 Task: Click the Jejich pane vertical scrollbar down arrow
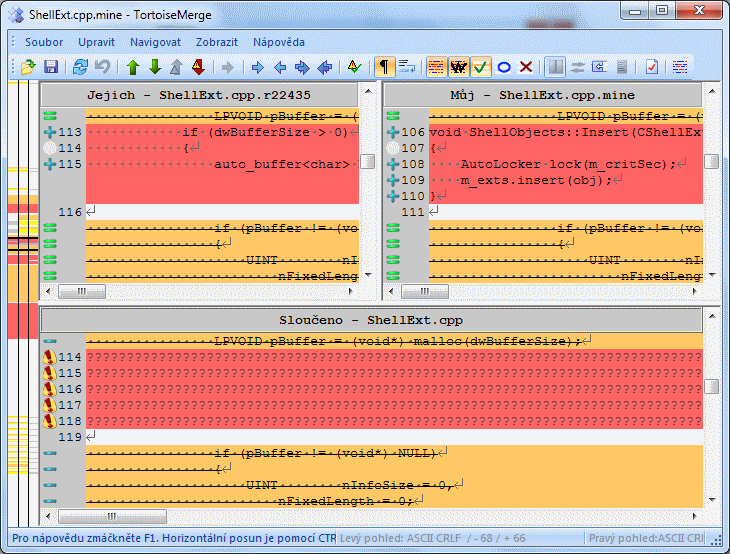pyautogui.click(x=368, y=275)
